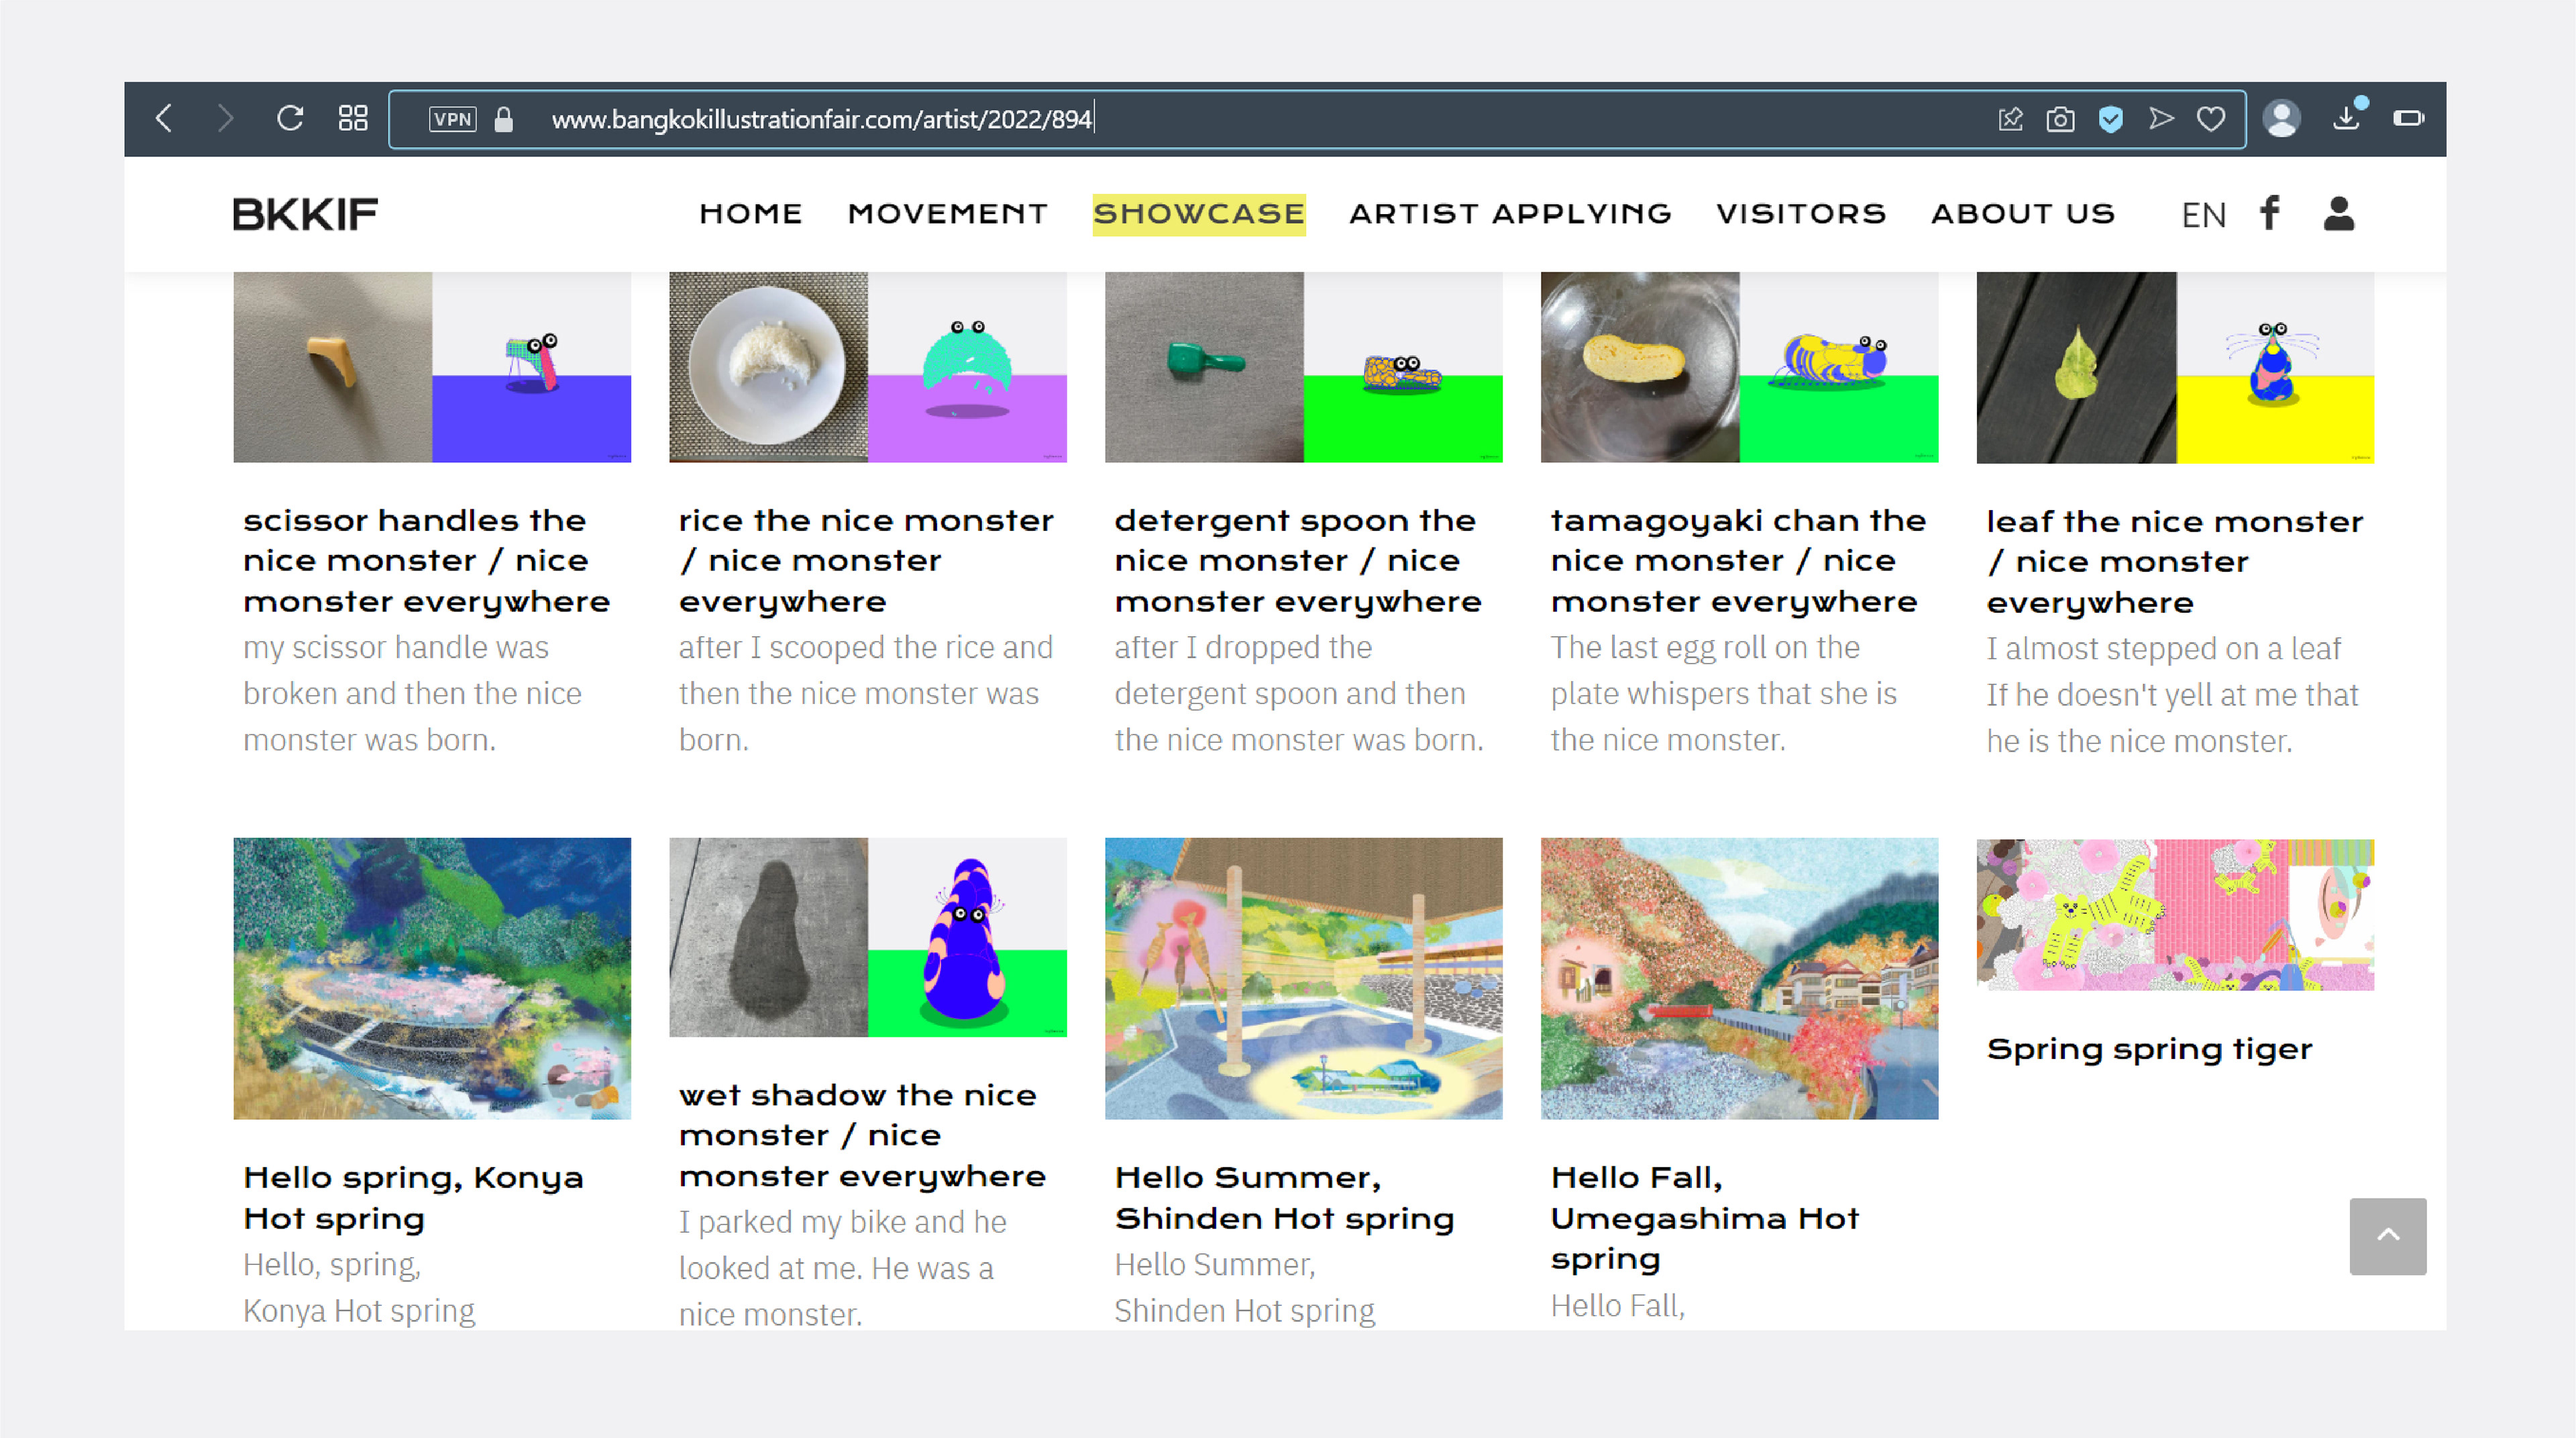This screenshot has width=2576, height=1438.
Task: Click the BKKIF logo
Action: click(305, 214)
